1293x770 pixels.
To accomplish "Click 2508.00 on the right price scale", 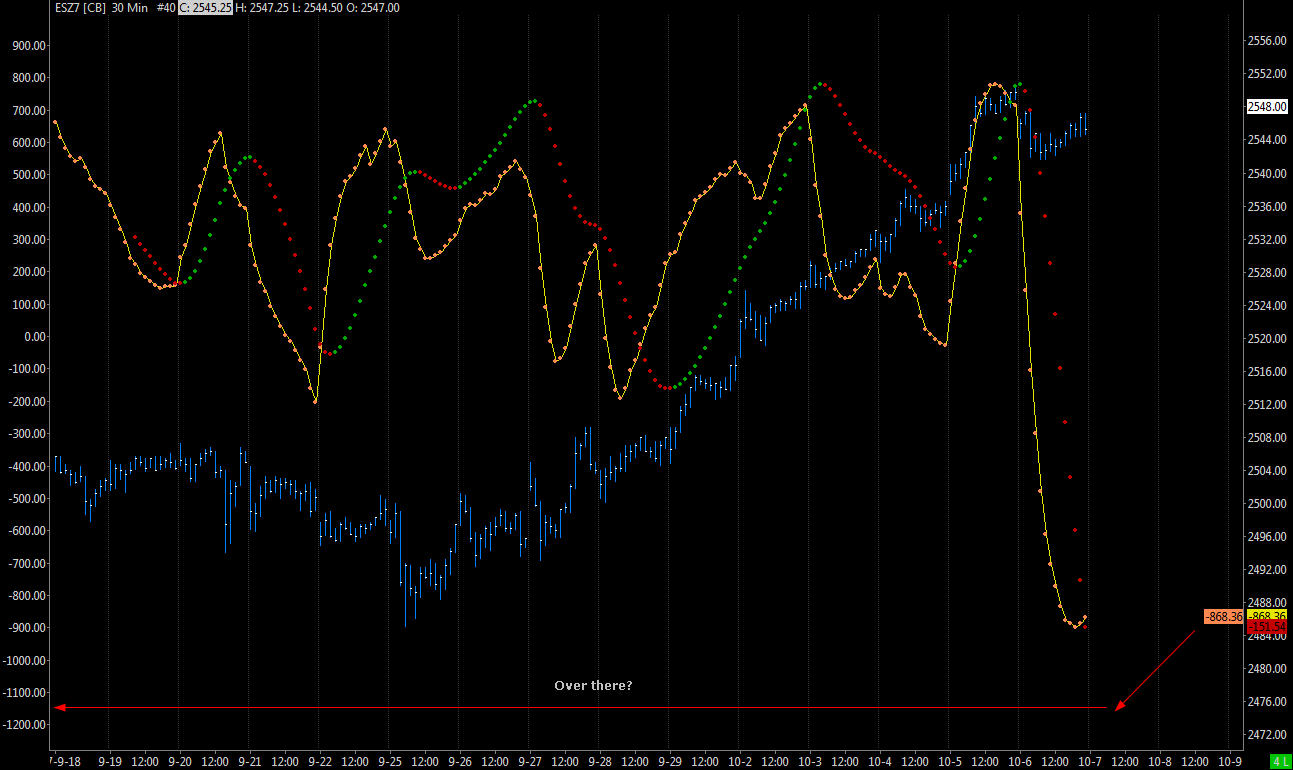I will 1265,437.
